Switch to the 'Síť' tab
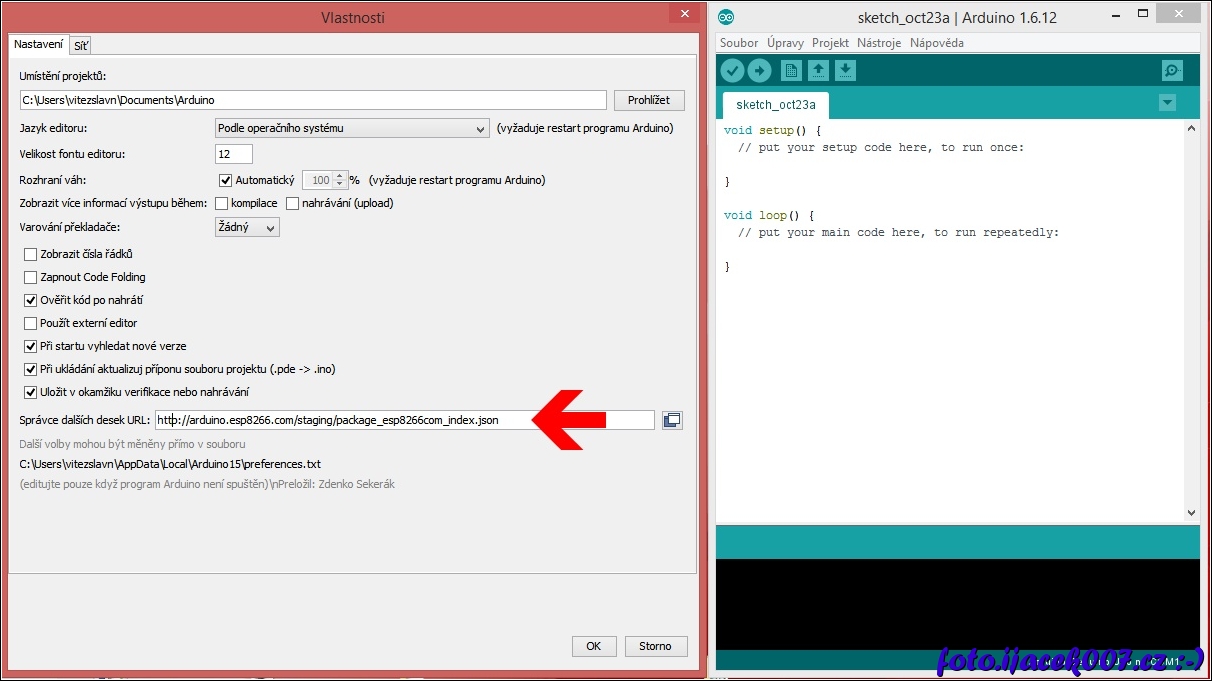Image resolution: width=1212 pixels, height=681 pixels. [80, 45]
